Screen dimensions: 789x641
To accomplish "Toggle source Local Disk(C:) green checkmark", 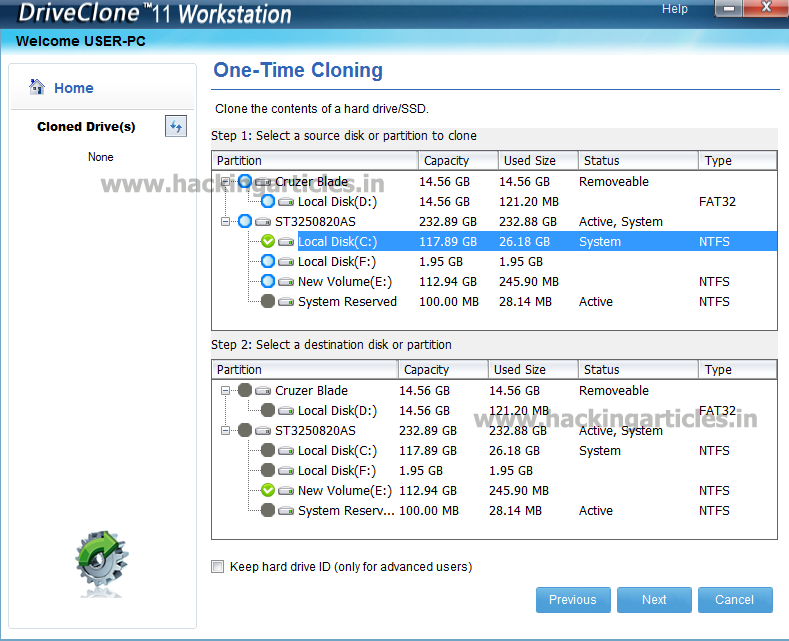I will tap(268, 242).
